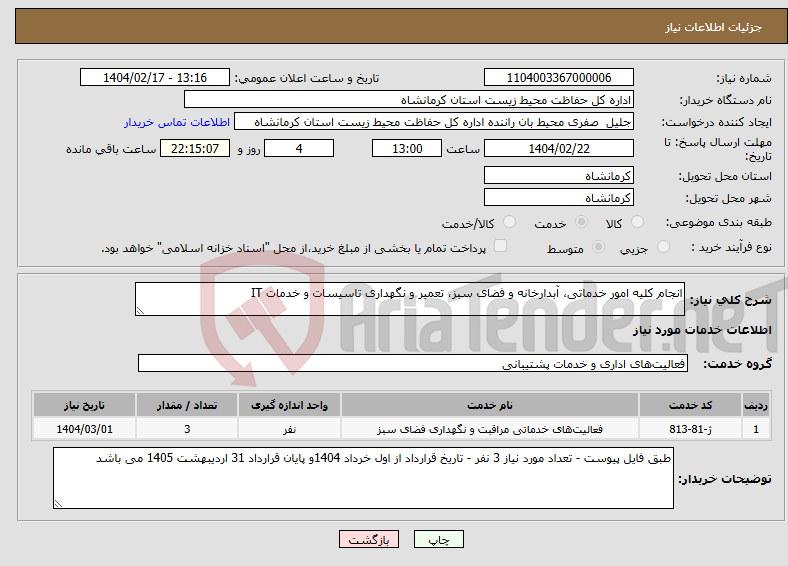The height and width of the screenshot is (566, 788).
Task: Click the resize handle of buyer notes textarea
Action: point(58,503)
